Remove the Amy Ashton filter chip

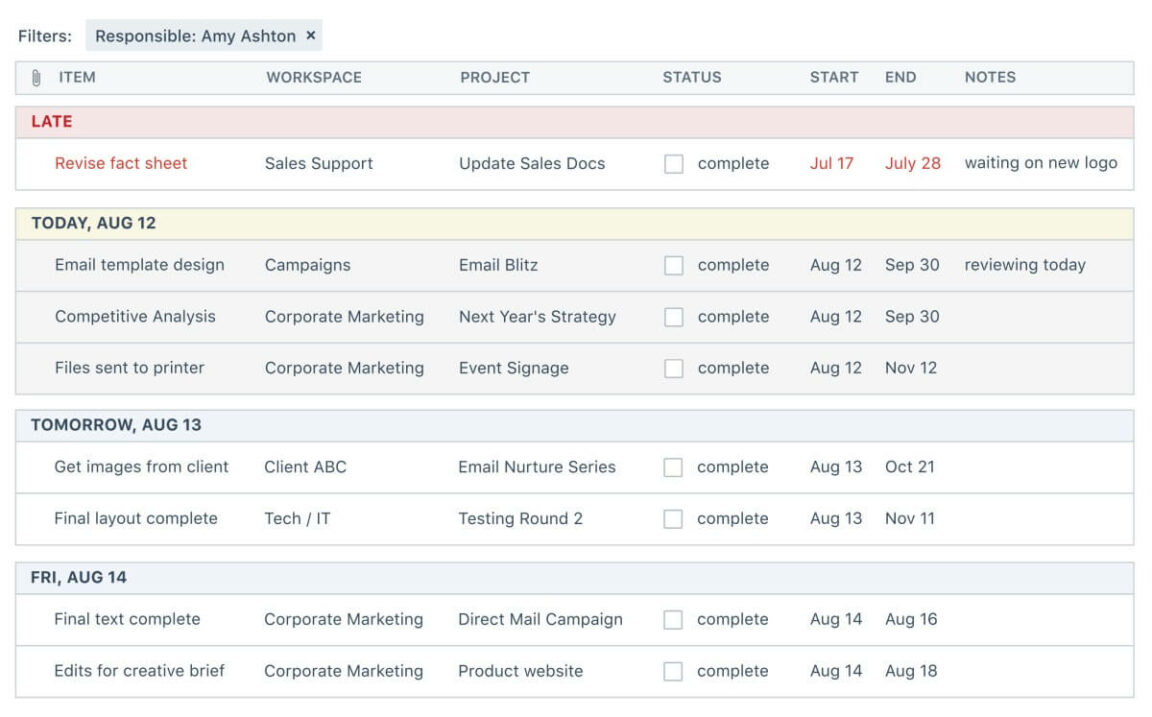[310, 35]
